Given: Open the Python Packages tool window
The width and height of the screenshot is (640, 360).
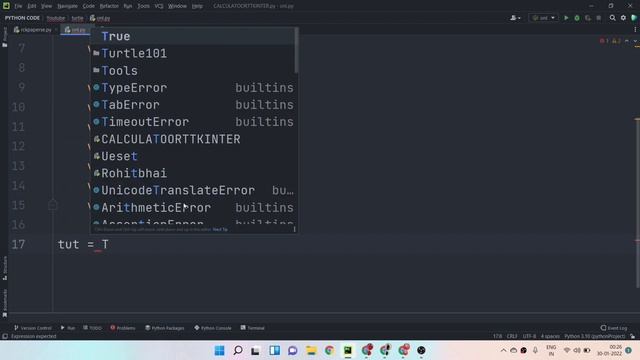Looking at the screenshot, I should point(165,328).
